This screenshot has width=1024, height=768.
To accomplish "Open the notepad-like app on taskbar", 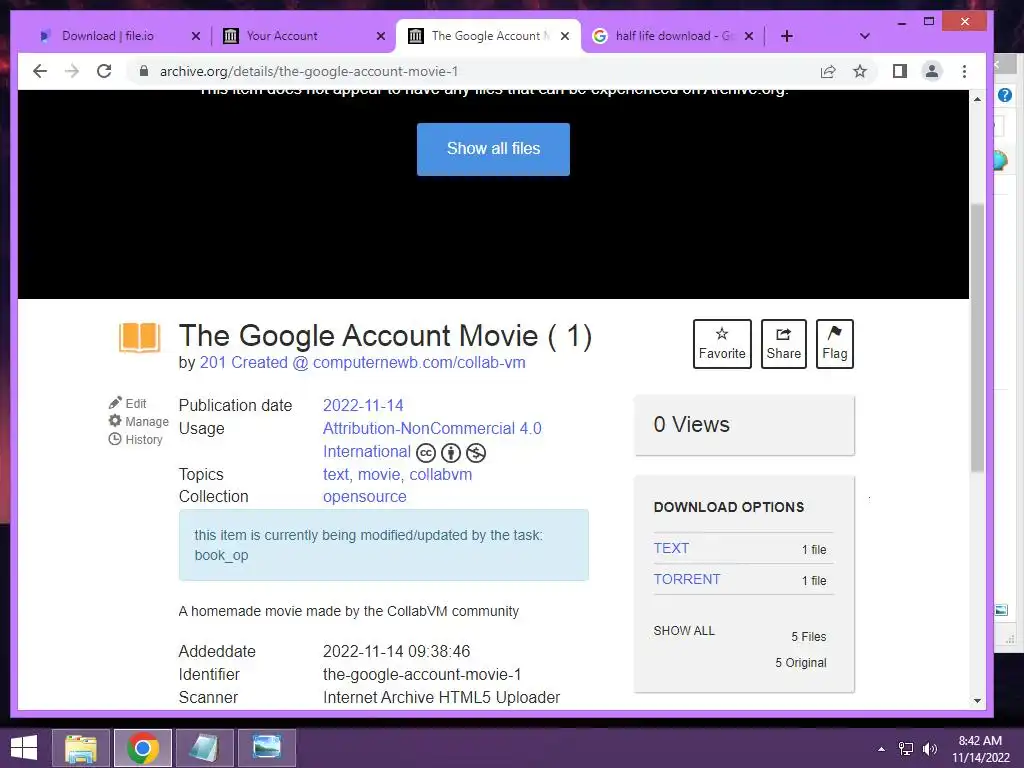I will click(x=204, y=748).
